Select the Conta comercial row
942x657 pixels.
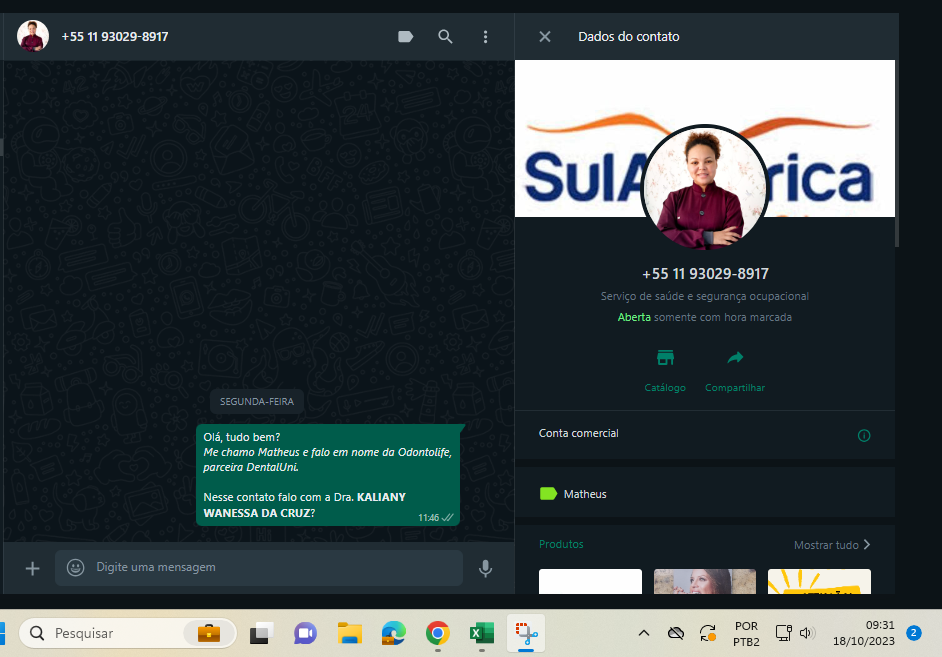point(705,435)
